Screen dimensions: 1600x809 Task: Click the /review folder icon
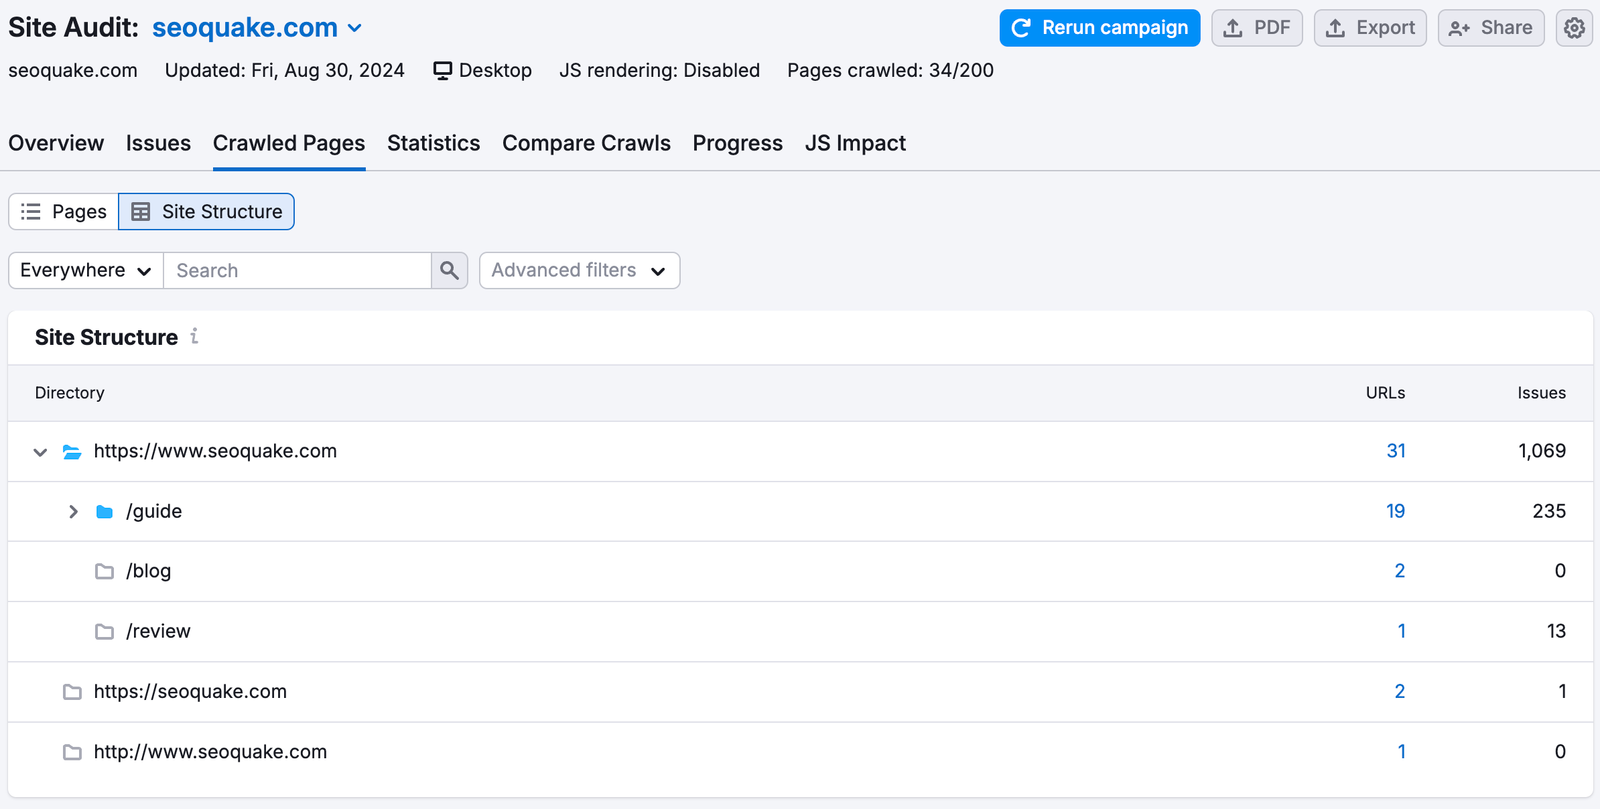(x=104, y=632)
